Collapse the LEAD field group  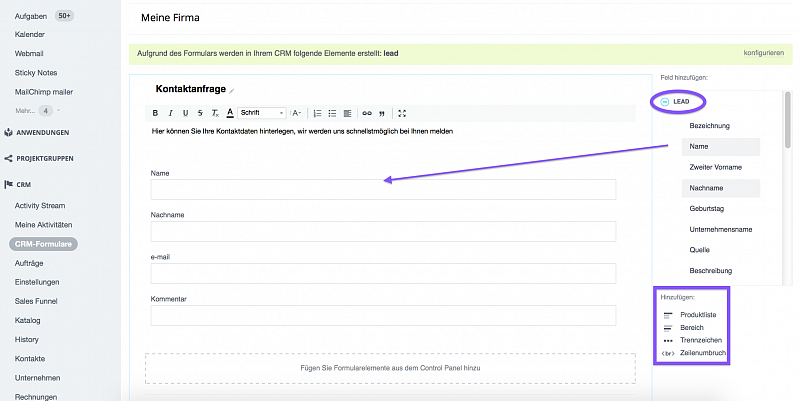(x=664, y=102)
